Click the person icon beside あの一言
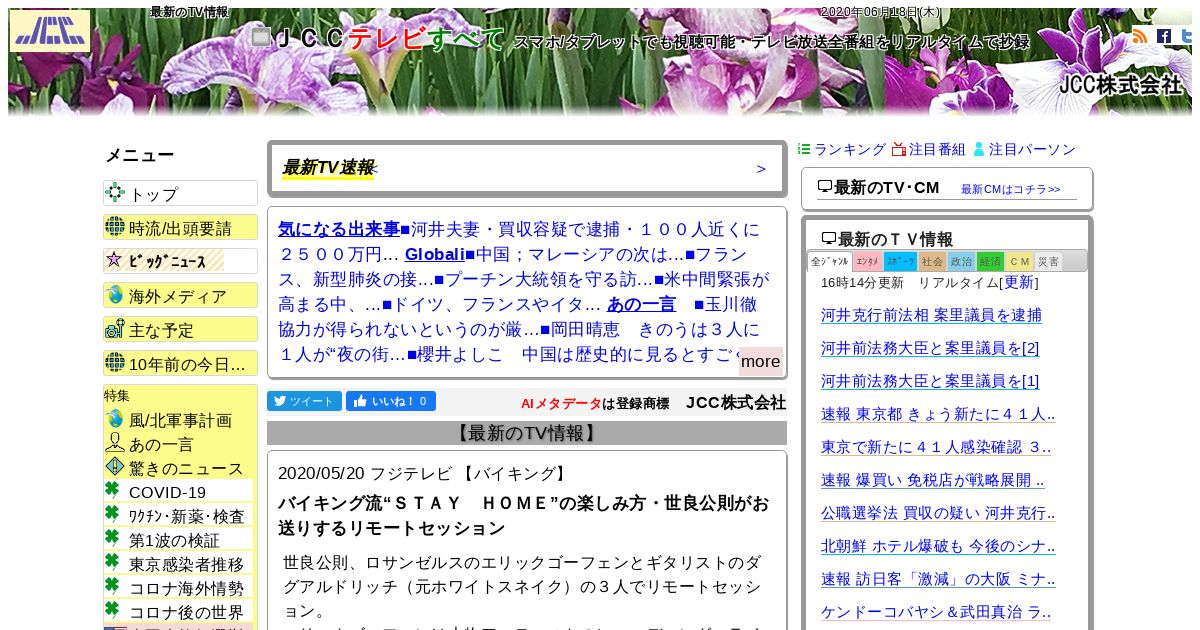Viewport: 1200px width, 630px height. (x=115, y=443)
